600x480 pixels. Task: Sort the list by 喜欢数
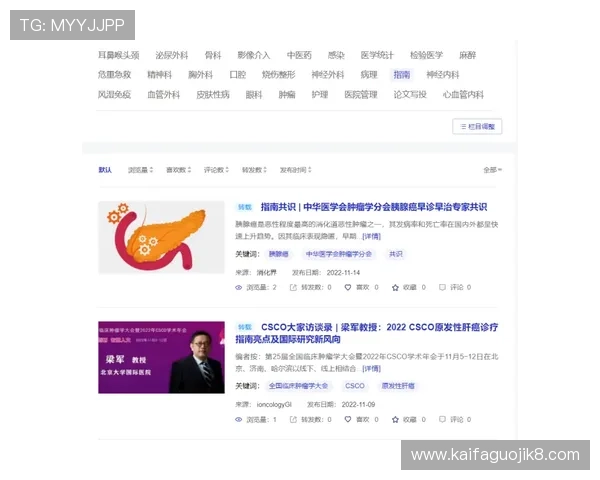[x=178, y=170]
